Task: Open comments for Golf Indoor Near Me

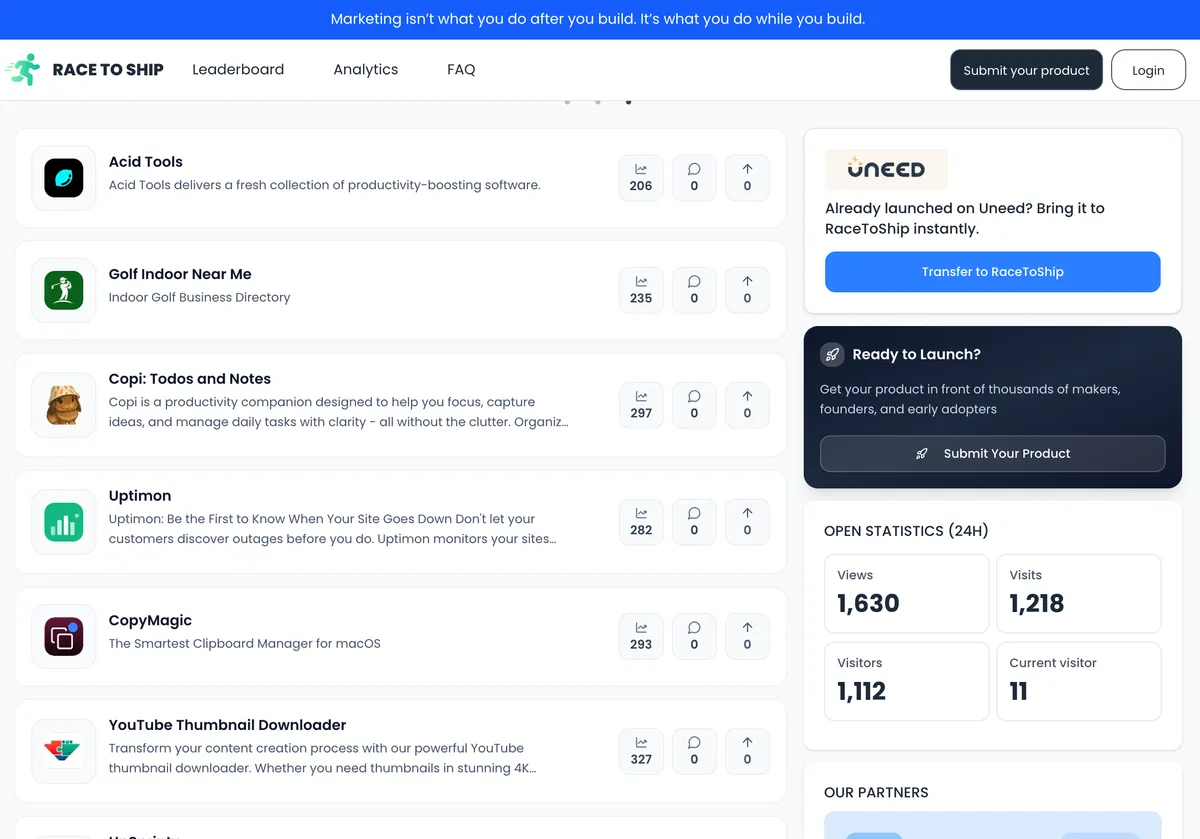Action: point(694,290)
